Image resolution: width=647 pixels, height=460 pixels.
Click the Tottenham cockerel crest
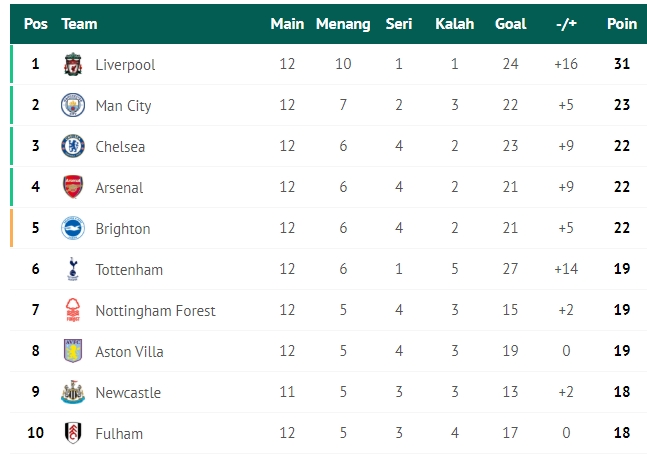click(73, 269)
